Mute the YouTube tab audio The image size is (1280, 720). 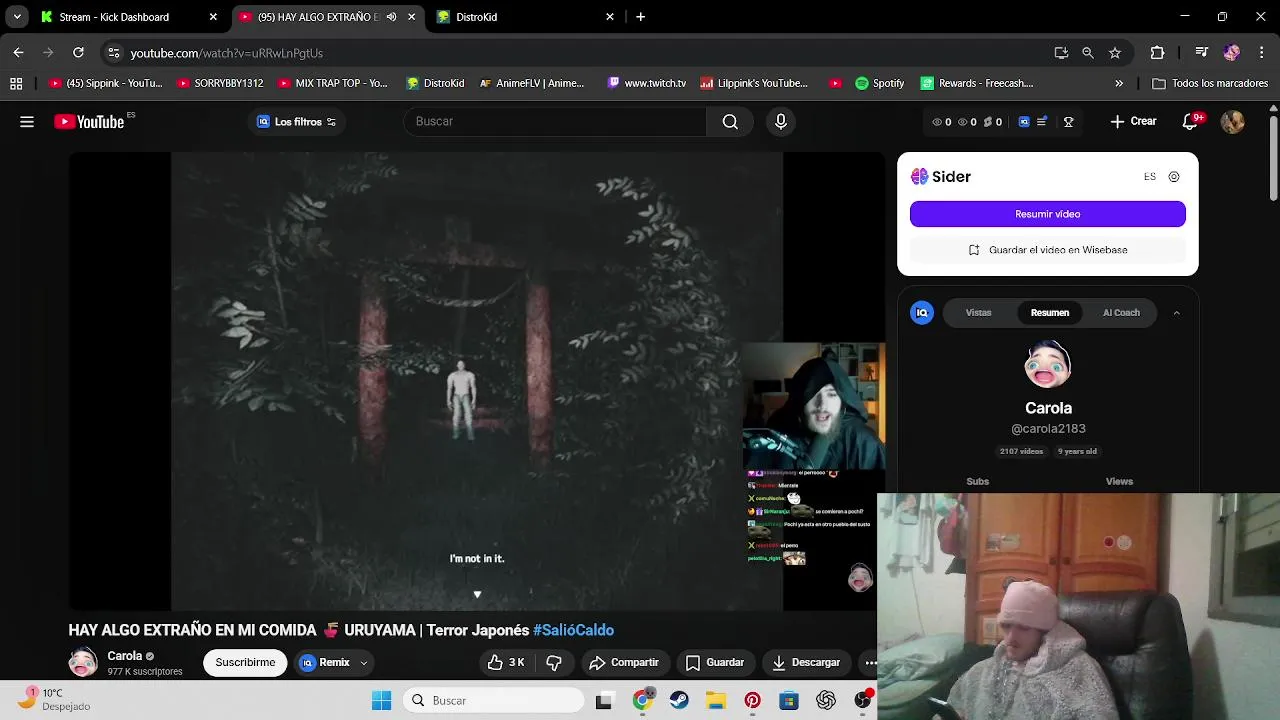pyautogui.click(x=391, y=17)
